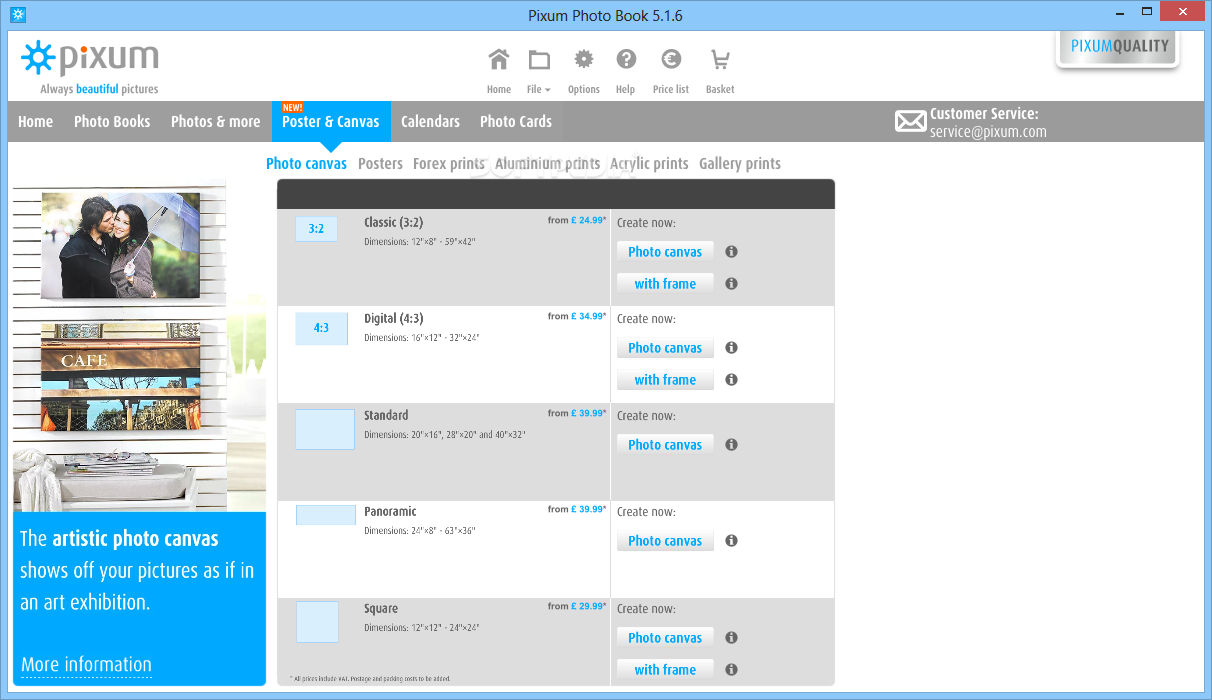1212x700 pixels.
Task: Create Panoramic Photo canvas
Action: click(665, 541)
